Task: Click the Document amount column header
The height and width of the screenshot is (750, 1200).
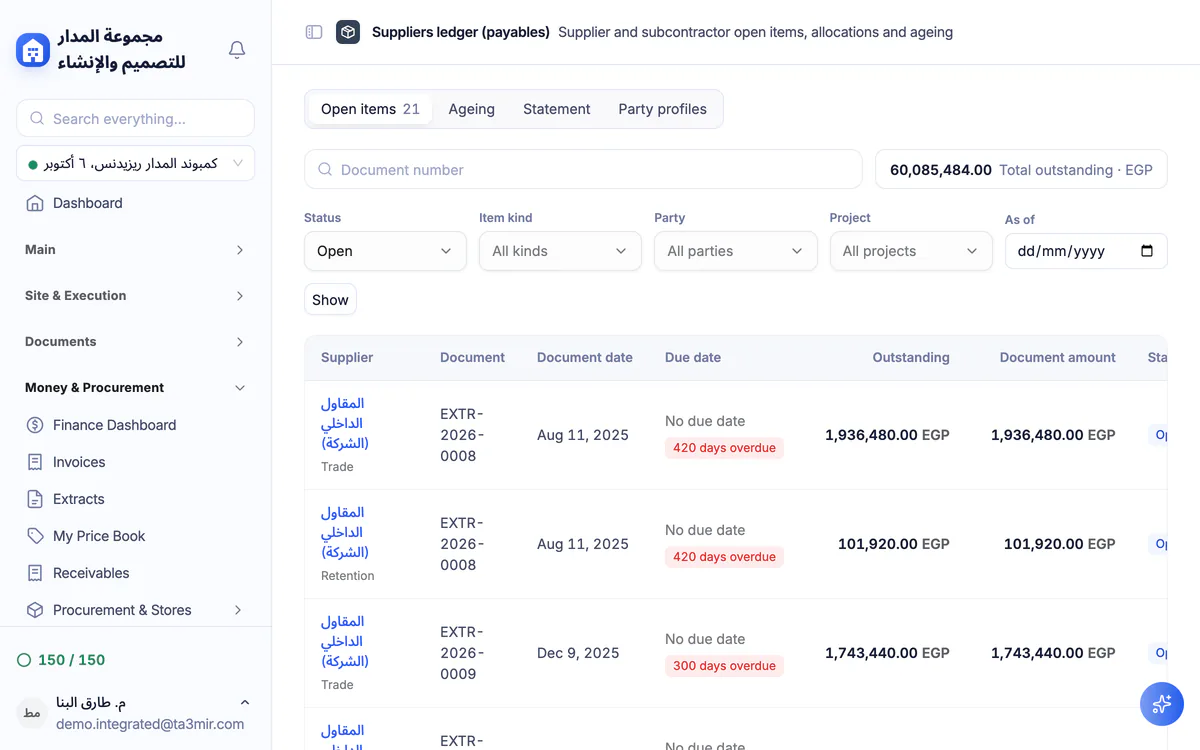Action: [x=1058, y=357]
